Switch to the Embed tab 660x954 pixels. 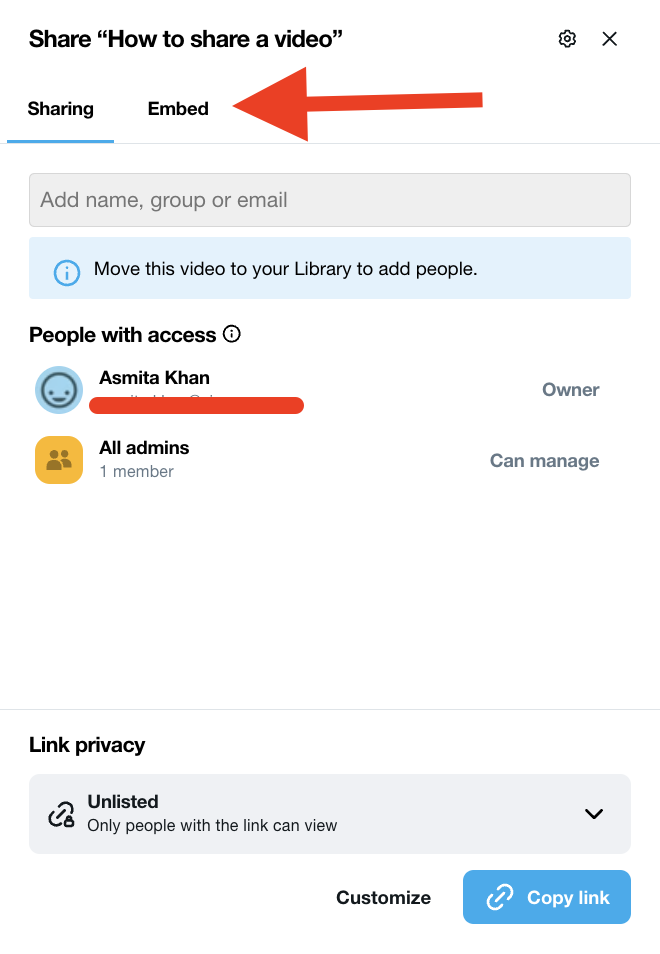pyautogui.click(x=178, y=109)
